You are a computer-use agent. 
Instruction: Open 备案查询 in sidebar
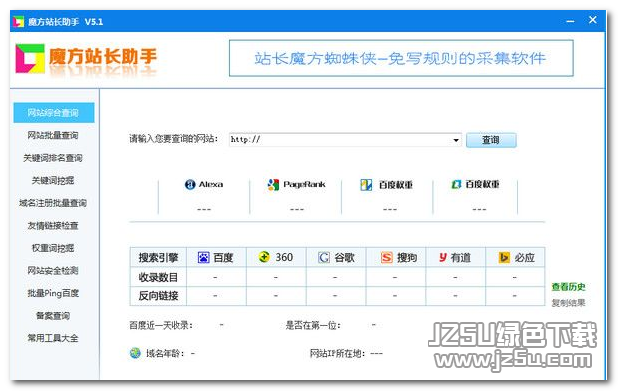53,315
